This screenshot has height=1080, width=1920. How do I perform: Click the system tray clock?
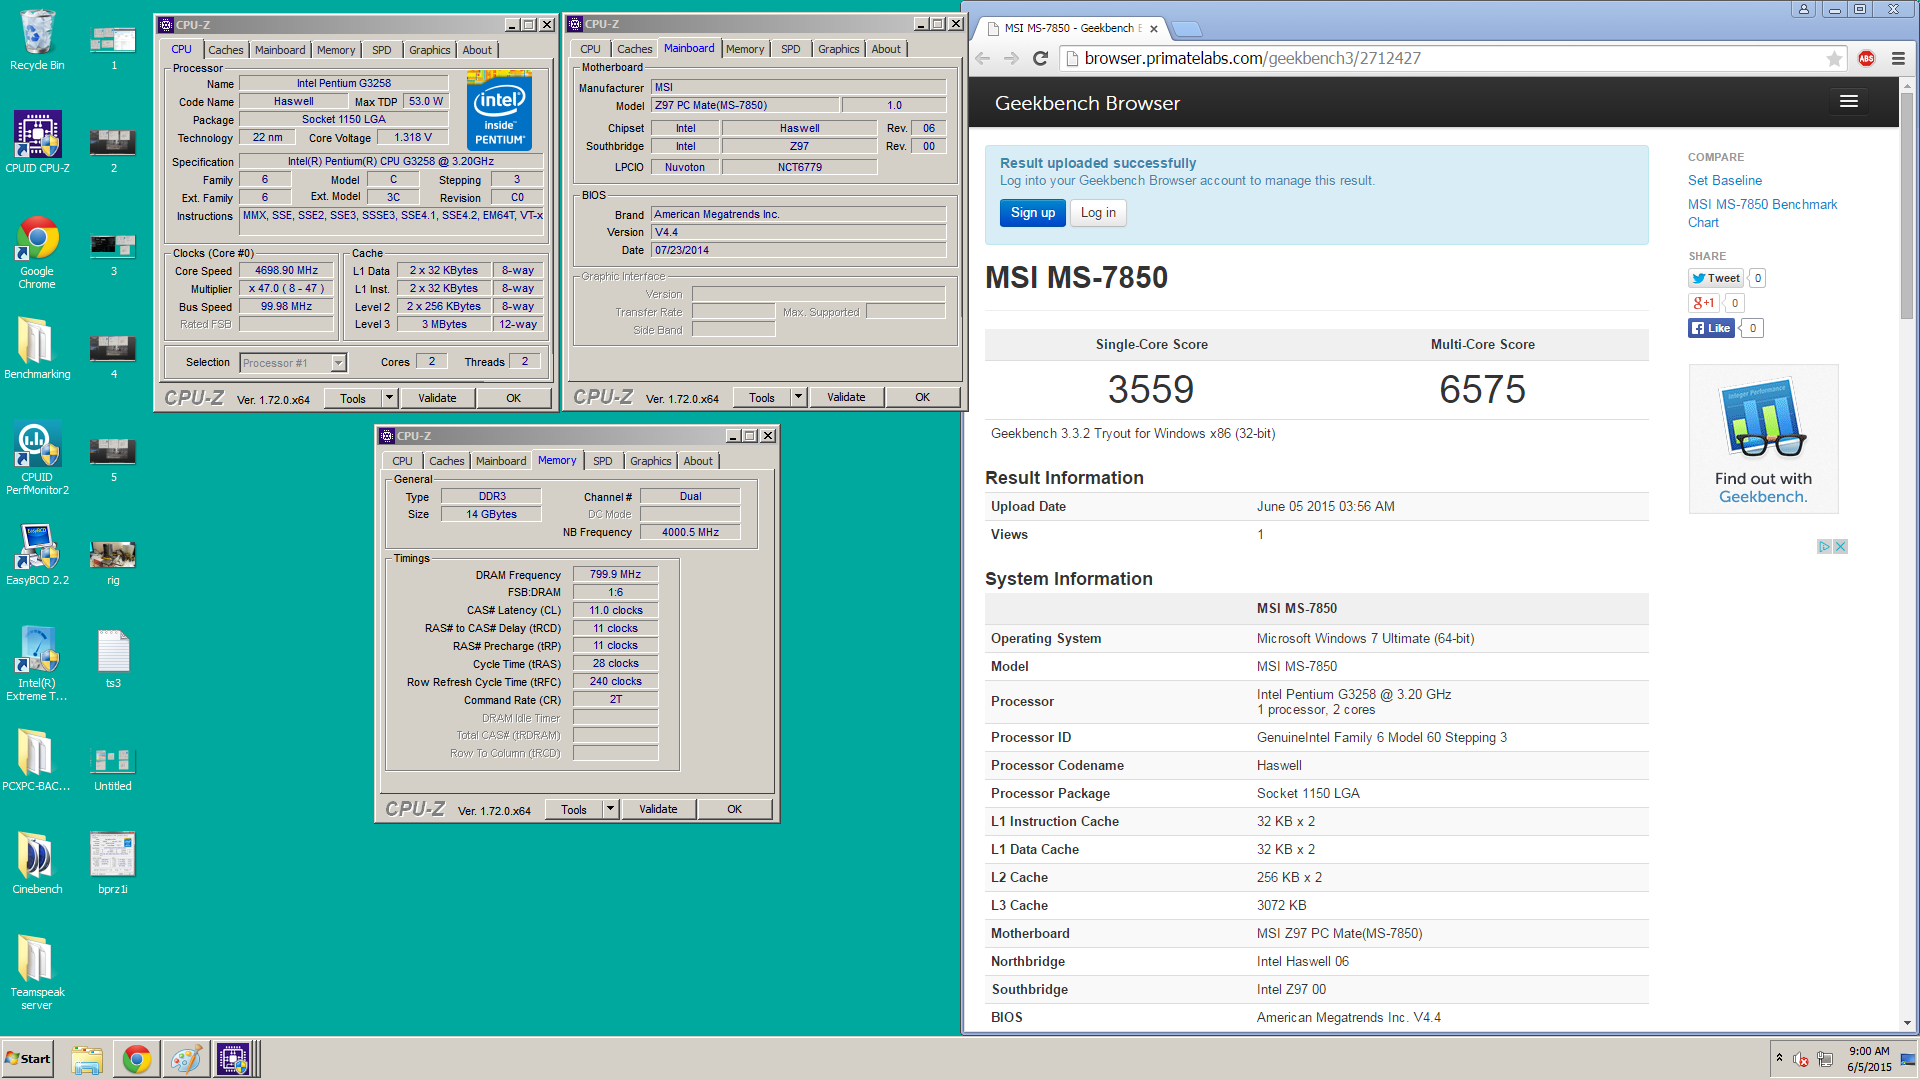tap(1869, 1059)
